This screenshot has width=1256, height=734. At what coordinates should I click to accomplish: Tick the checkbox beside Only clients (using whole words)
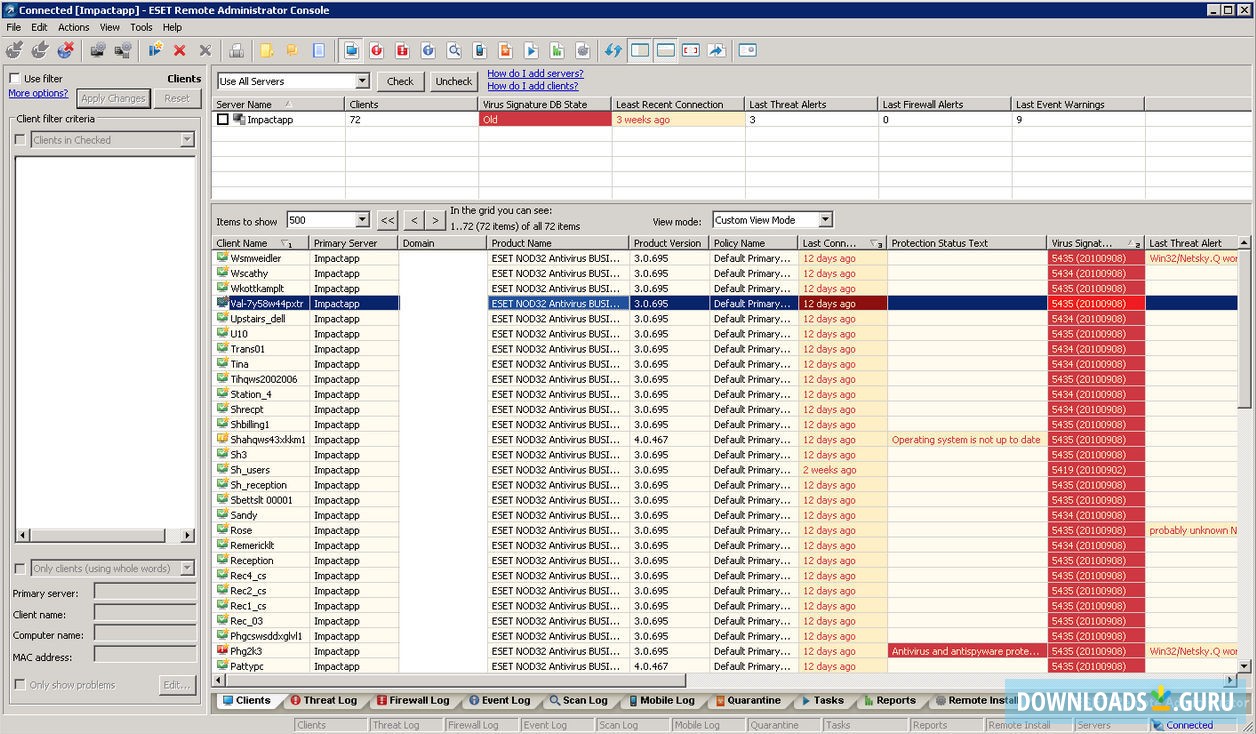(x=20, y=568)
